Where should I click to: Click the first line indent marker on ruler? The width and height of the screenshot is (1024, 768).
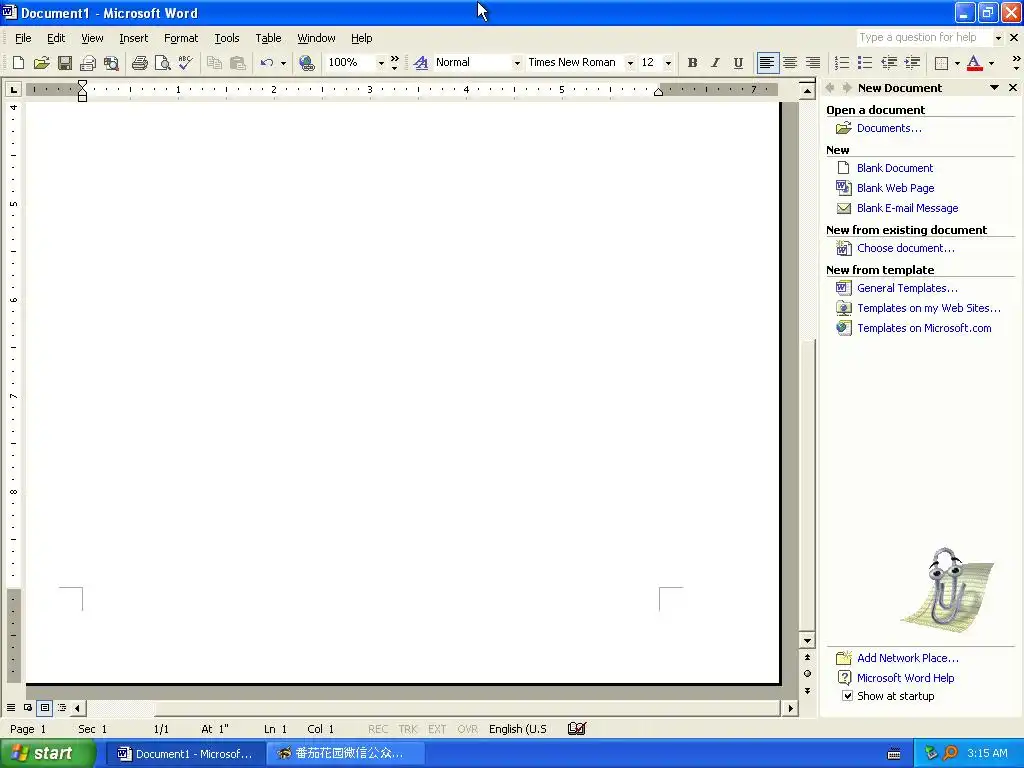[x=82, y=84]
